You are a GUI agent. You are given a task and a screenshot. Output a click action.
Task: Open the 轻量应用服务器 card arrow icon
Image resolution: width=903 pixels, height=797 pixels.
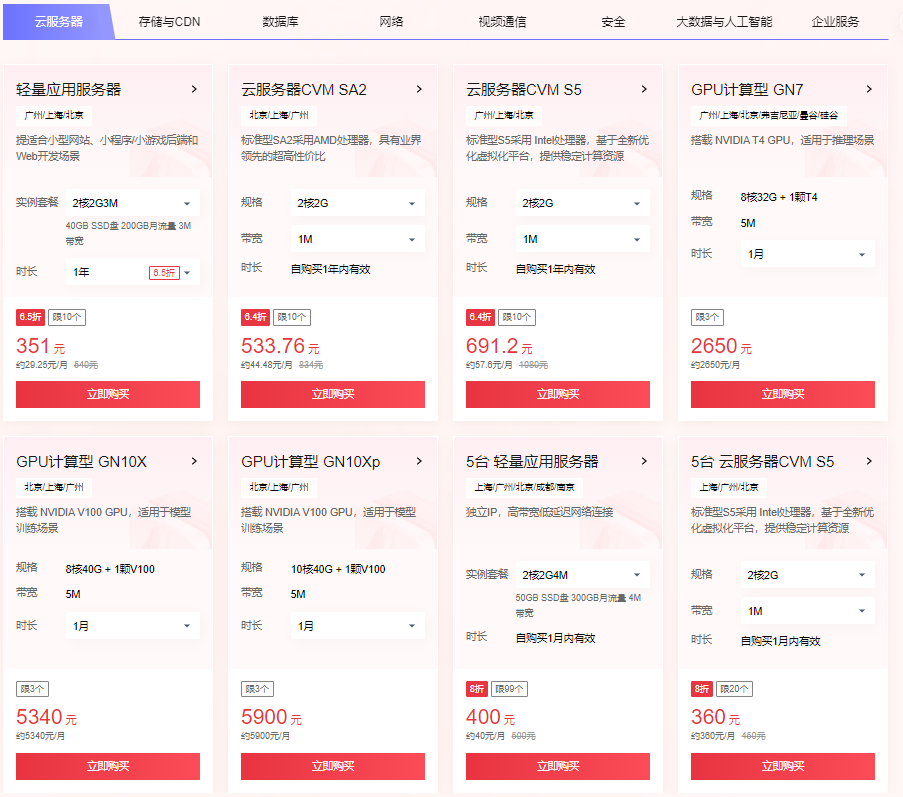[194, 89]
